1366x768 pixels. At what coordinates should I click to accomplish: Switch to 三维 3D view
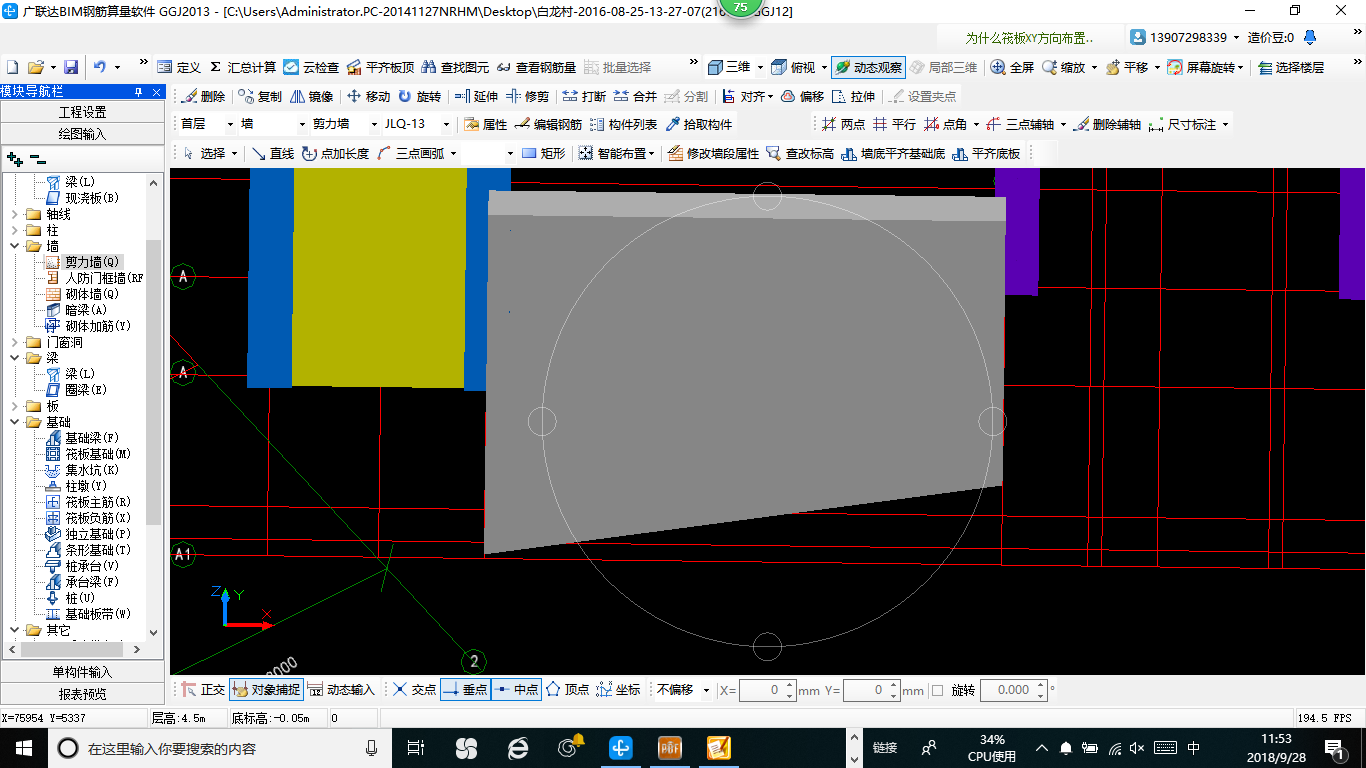pos(729,67)
